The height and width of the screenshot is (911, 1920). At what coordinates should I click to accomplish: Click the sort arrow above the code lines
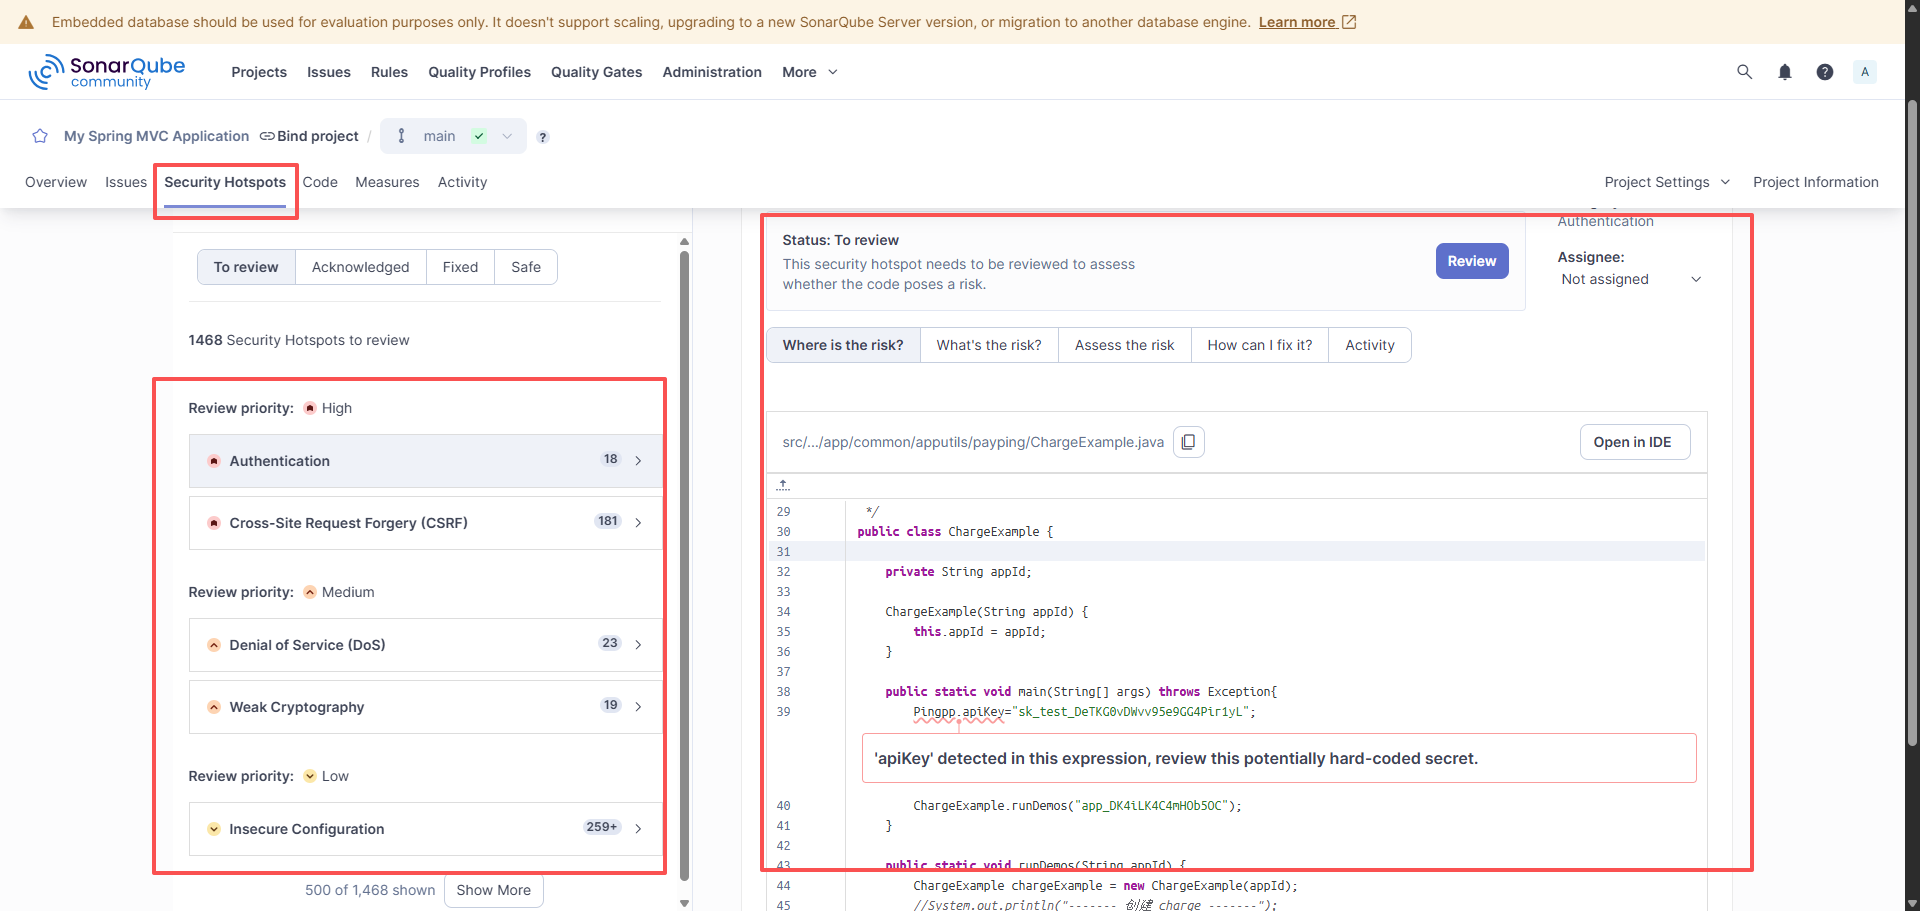783,485
